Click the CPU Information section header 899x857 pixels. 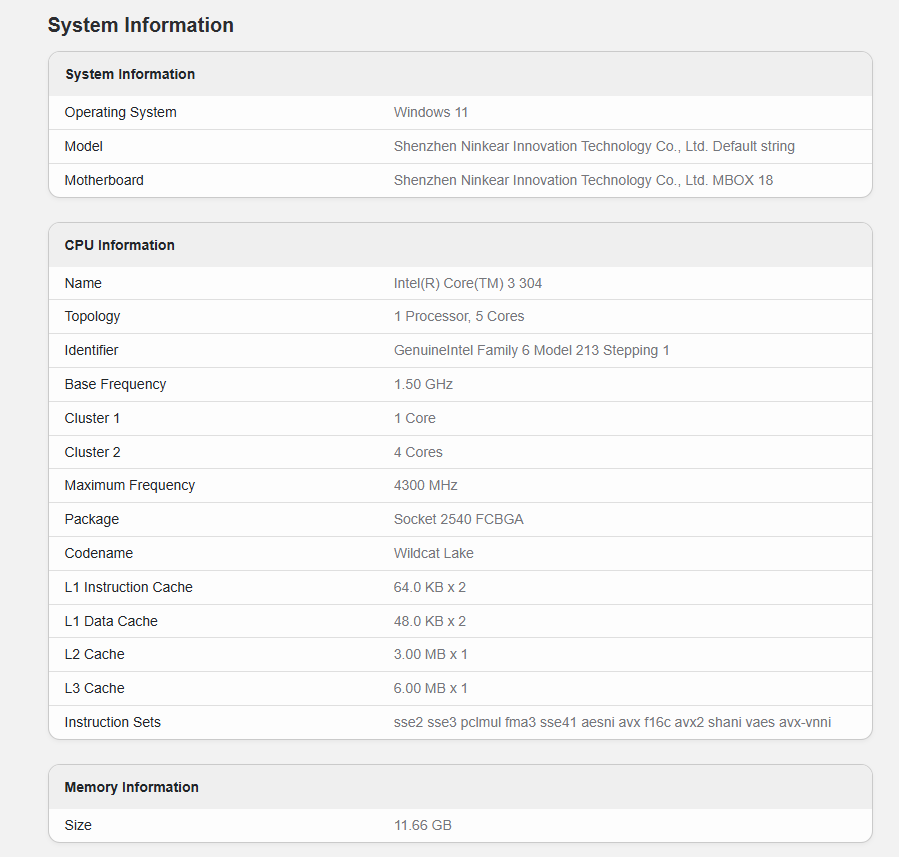(119, 245)
